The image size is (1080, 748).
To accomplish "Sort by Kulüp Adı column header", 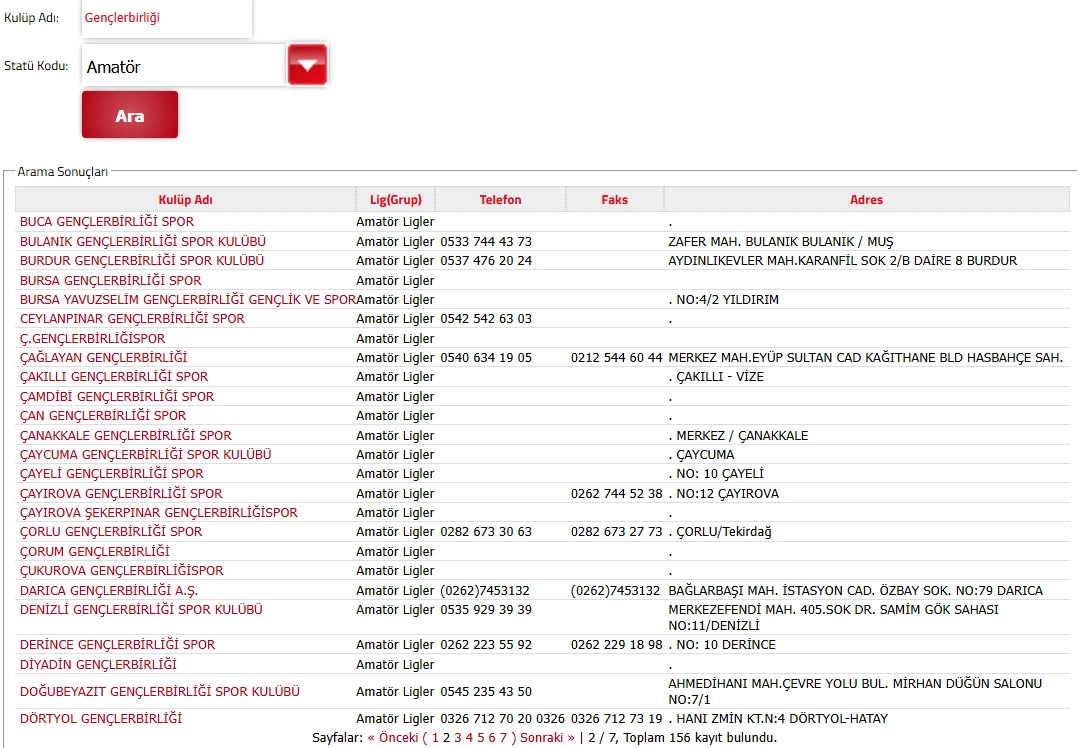I will (x=185, y=200).
